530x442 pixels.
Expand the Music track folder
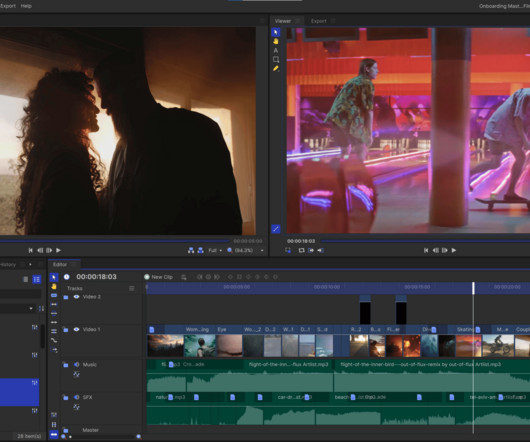tap(66, 365)
